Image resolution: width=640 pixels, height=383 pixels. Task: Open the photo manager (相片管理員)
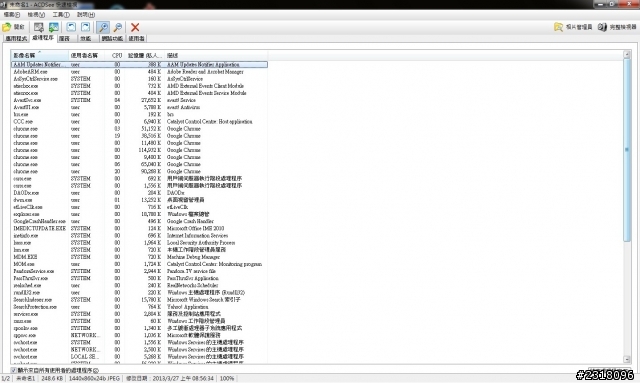[573, 27]
